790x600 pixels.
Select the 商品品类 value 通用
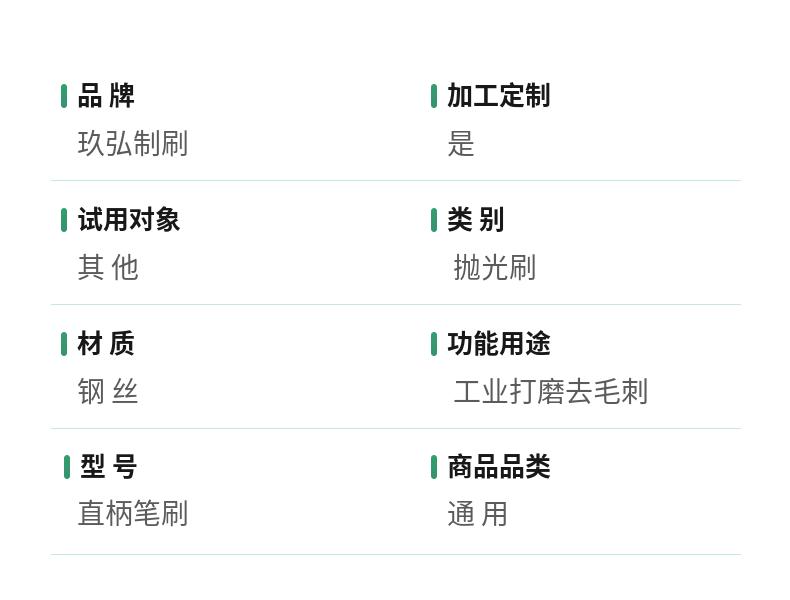[x=478, y=514]
